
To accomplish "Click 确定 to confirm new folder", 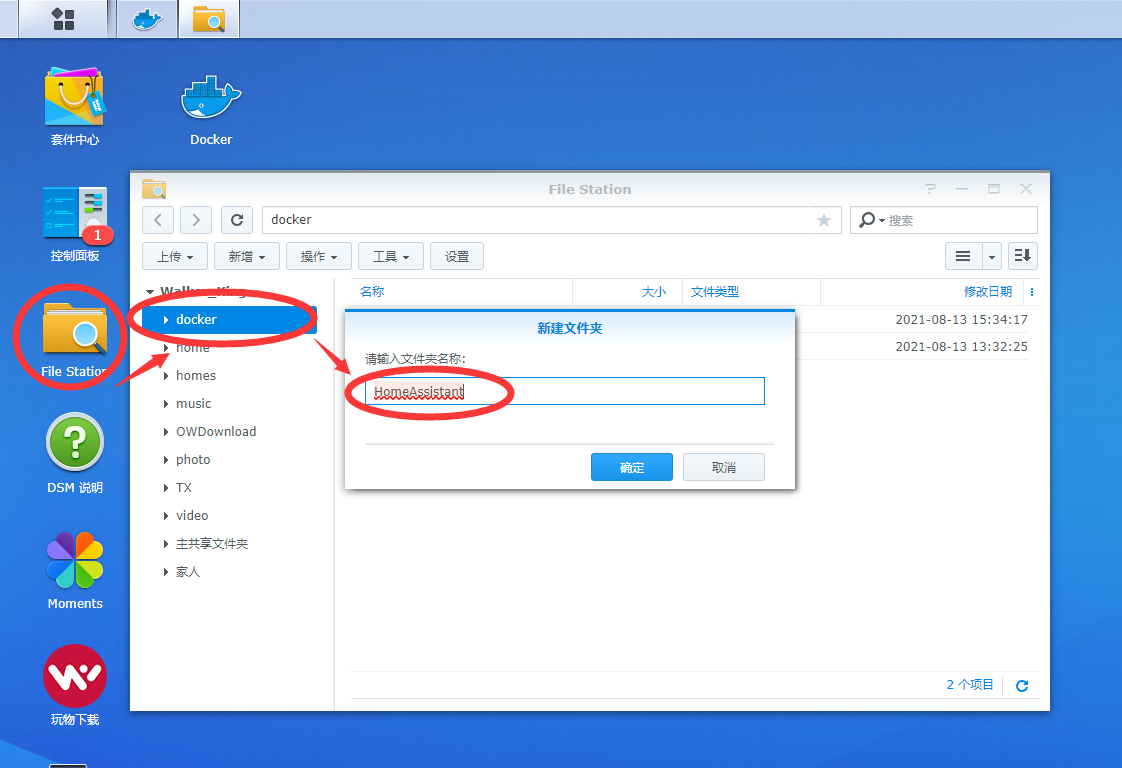I will [632, 468].
